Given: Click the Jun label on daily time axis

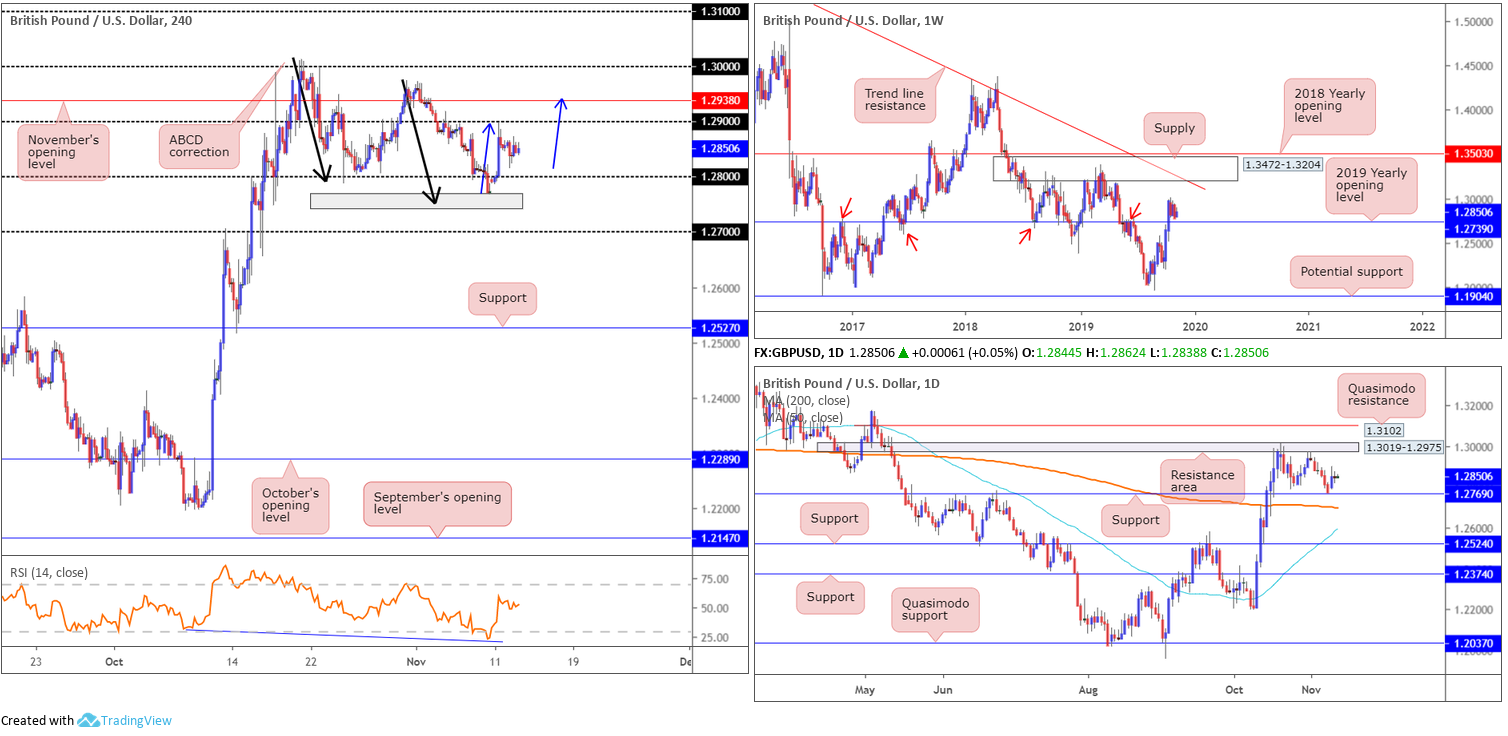Looking at the screenshot, I should (941, 689).
